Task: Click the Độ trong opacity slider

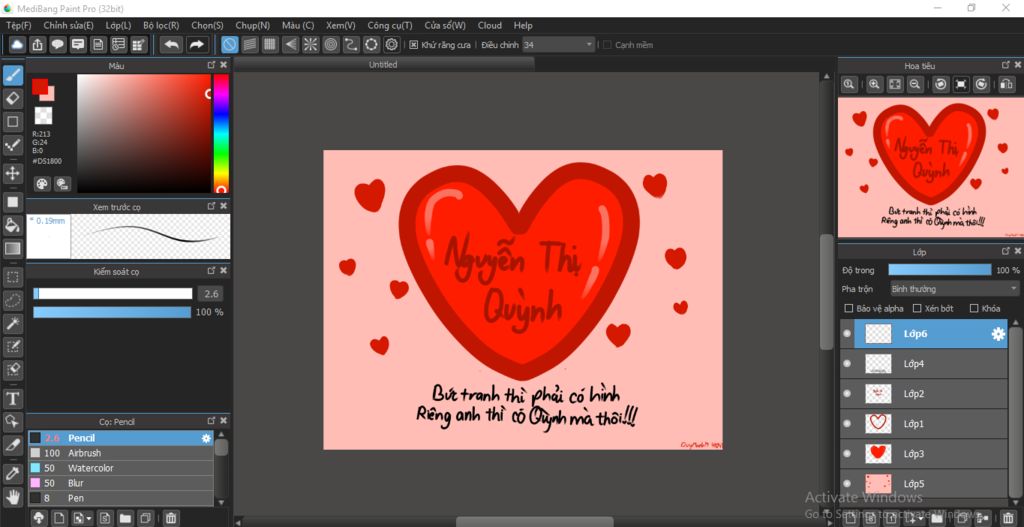Action: point(940,270)
